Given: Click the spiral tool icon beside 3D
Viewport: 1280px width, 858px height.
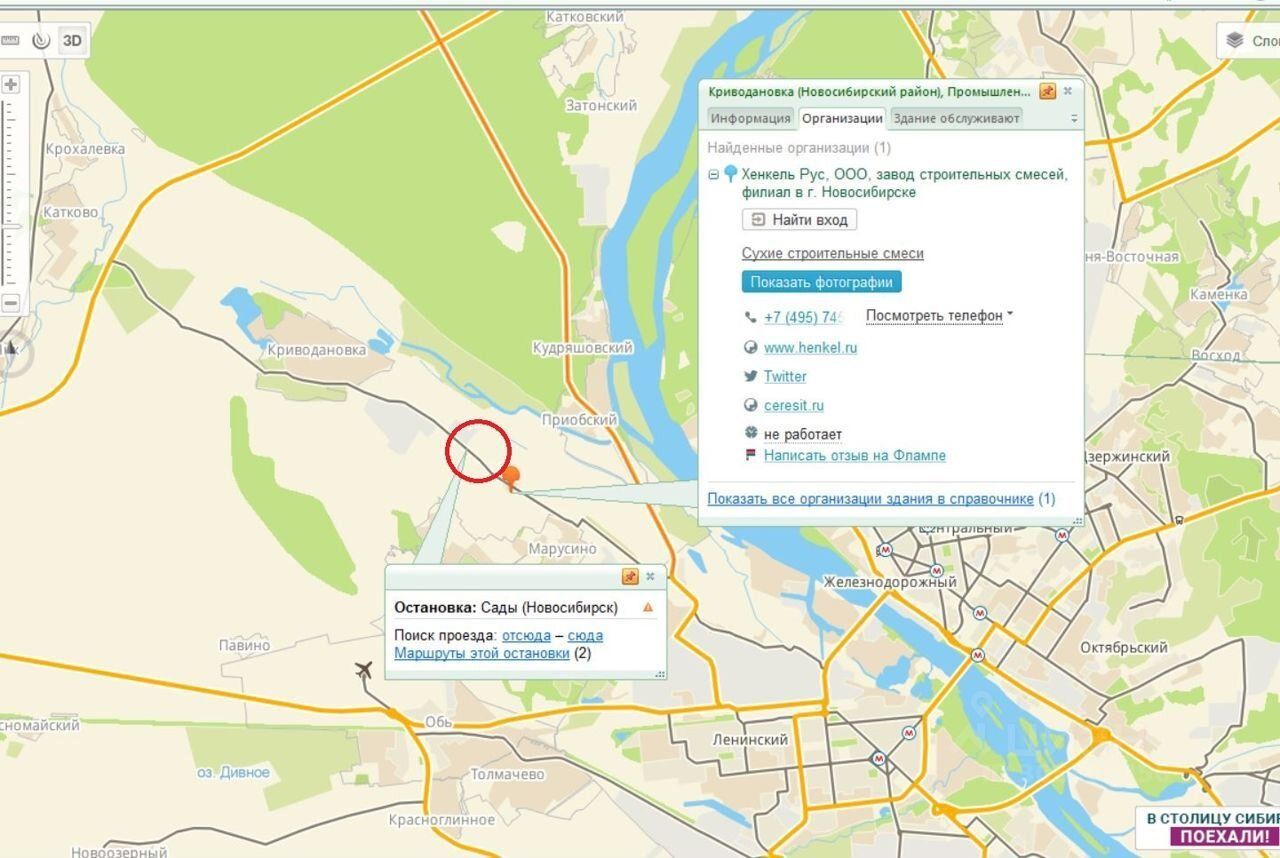Looking at the screenshot, I should pos(41,40).
